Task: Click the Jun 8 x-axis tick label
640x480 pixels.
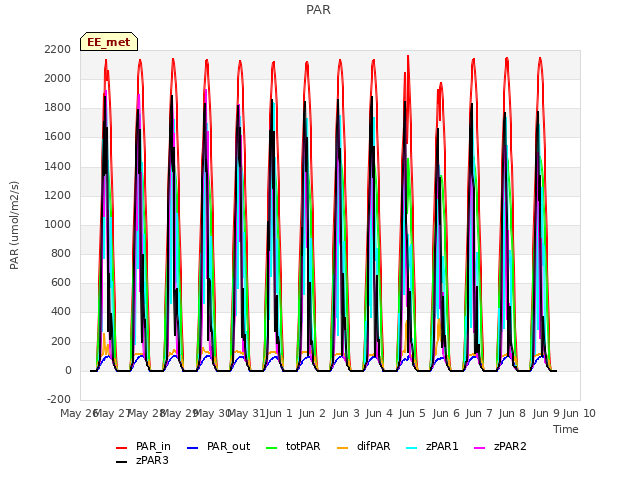Action: point(512,413)
